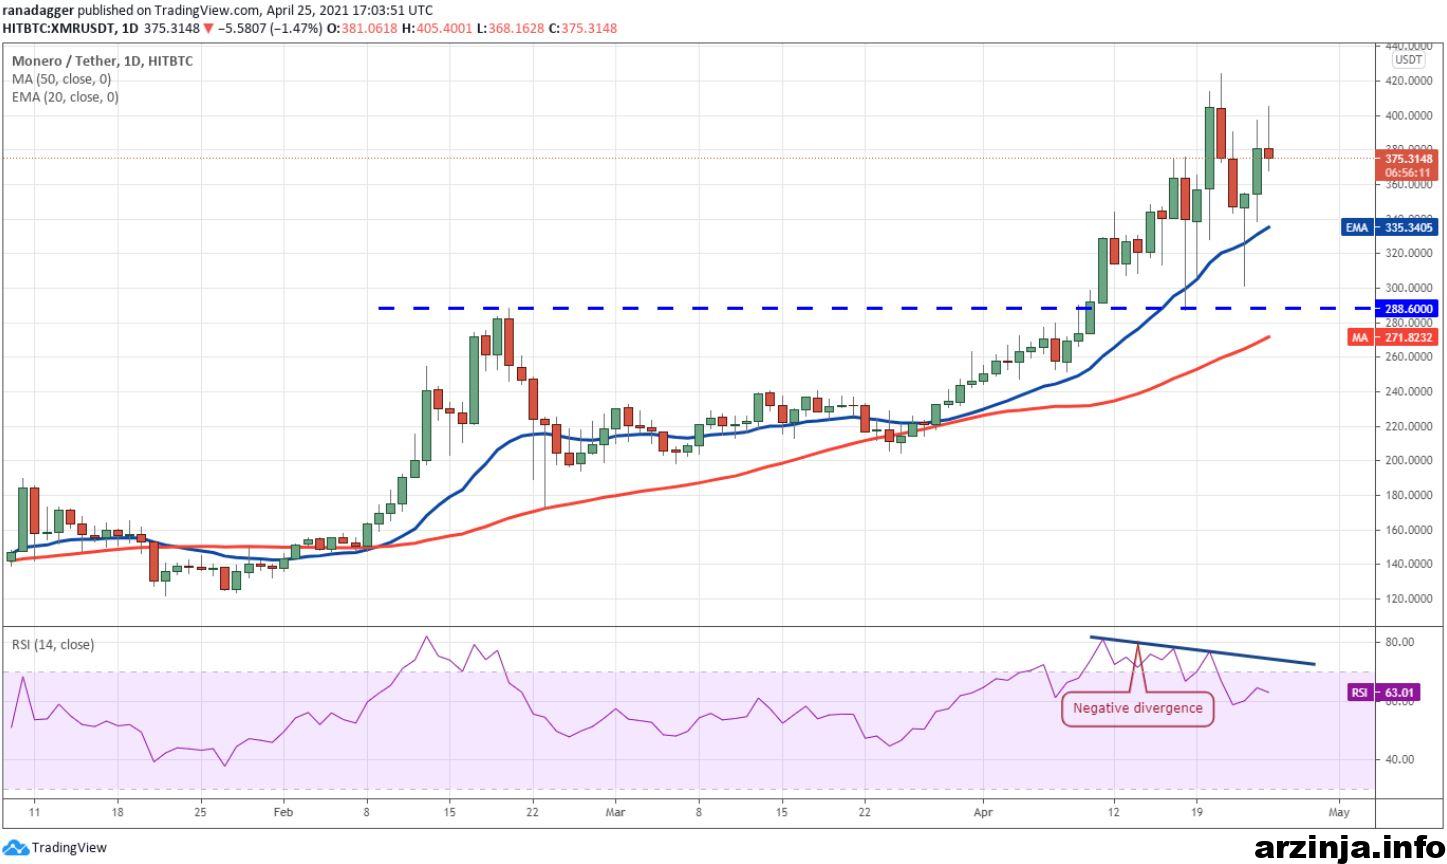Click the Apr label on the time axis
Screen dimensions: 1447x864
coord(984,812)
